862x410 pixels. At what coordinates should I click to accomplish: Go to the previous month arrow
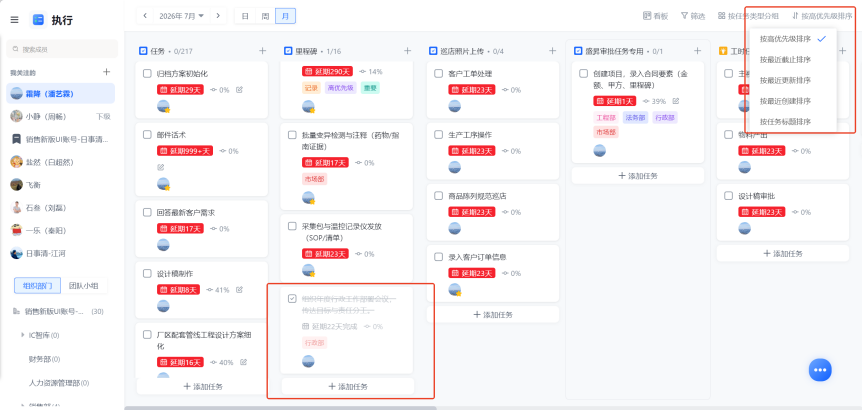[x=145, y=16]
